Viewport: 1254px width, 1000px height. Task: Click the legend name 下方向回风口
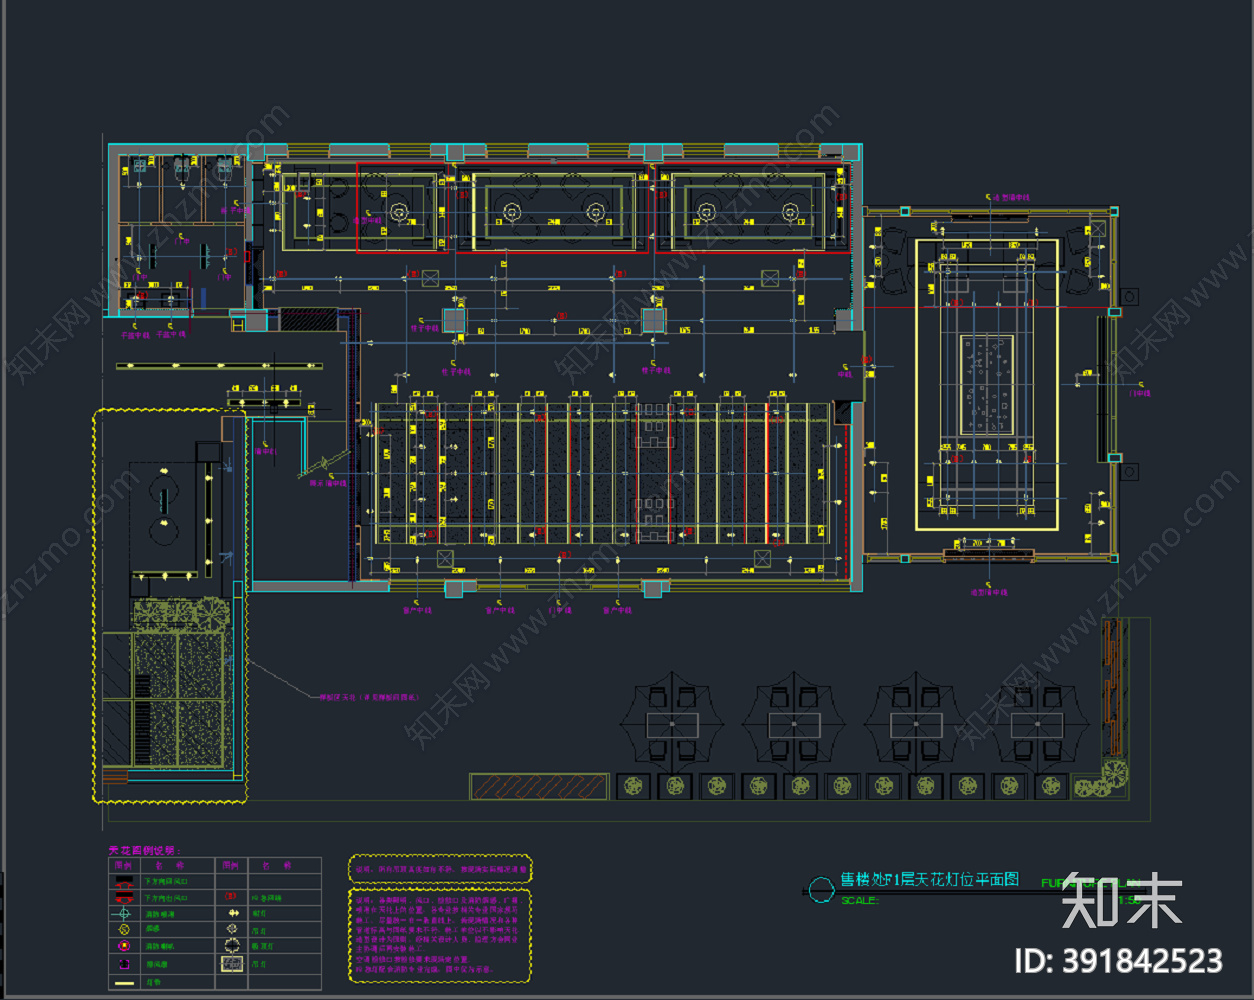[166, 882]
